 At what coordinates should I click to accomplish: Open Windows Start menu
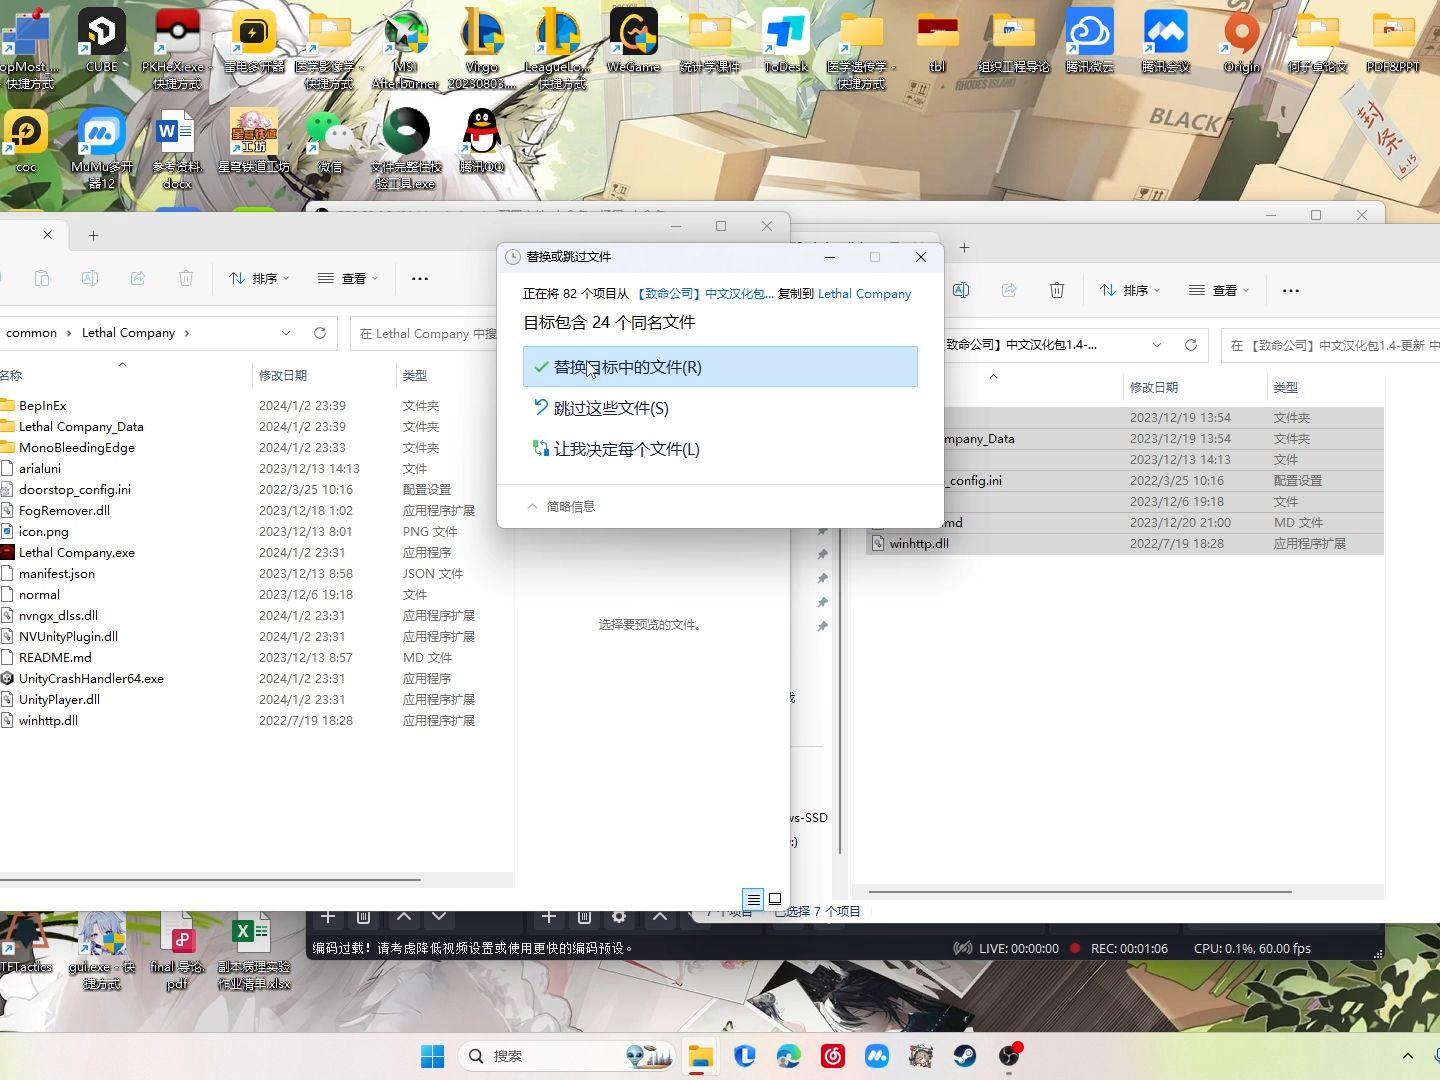pyautogui.click(x=433, y=1056)
